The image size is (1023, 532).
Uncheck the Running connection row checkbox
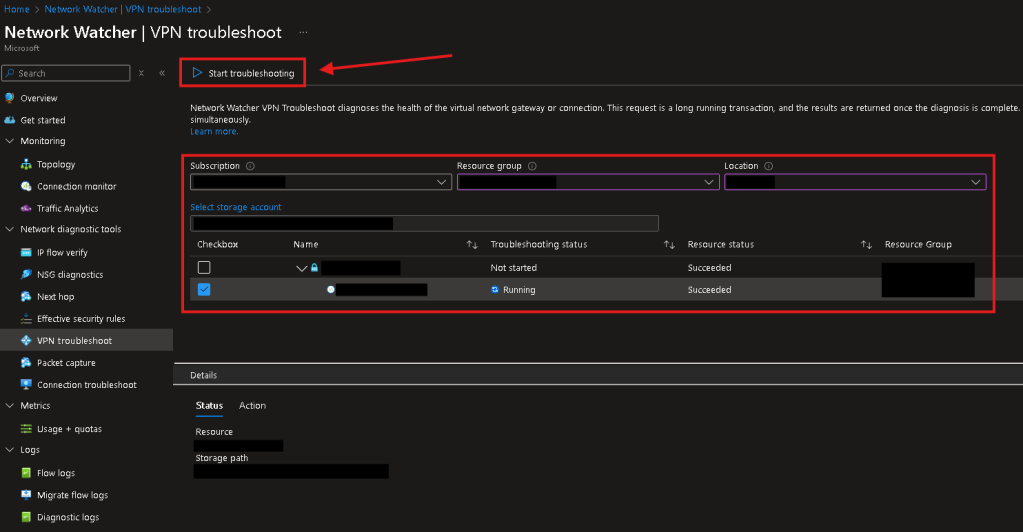(204, 290)
